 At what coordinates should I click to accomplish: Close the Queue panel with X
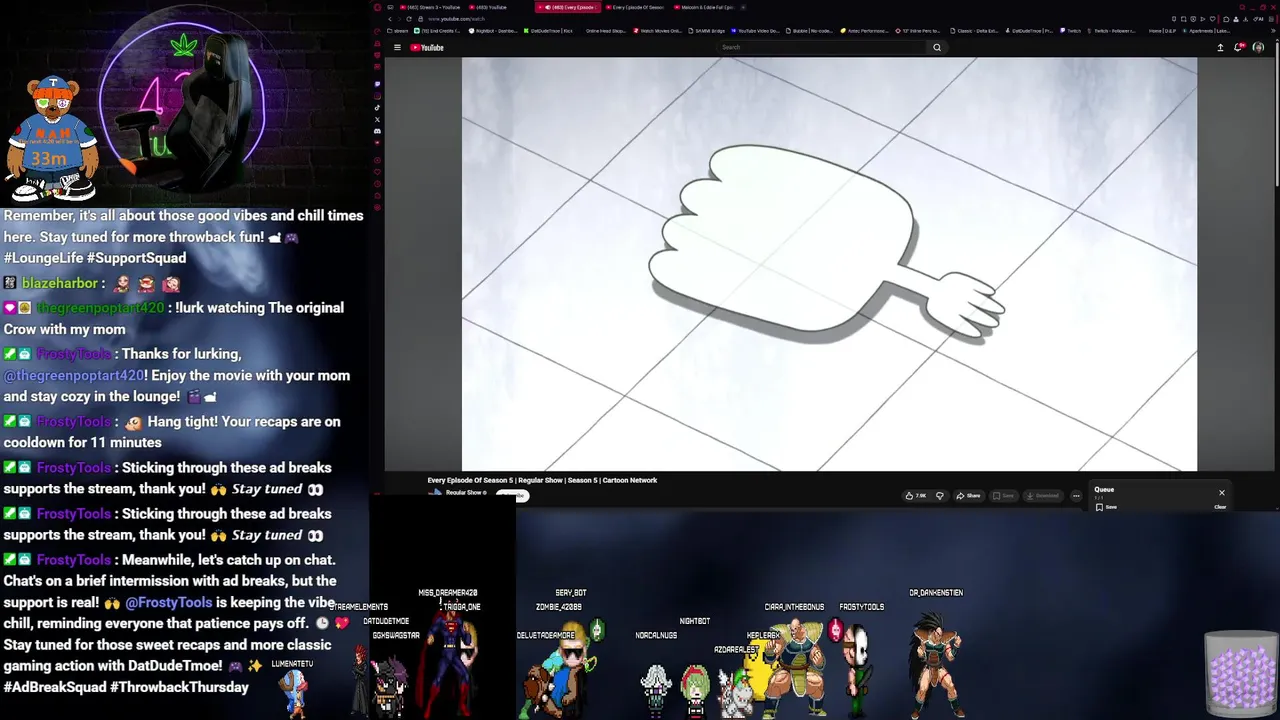1221,492
